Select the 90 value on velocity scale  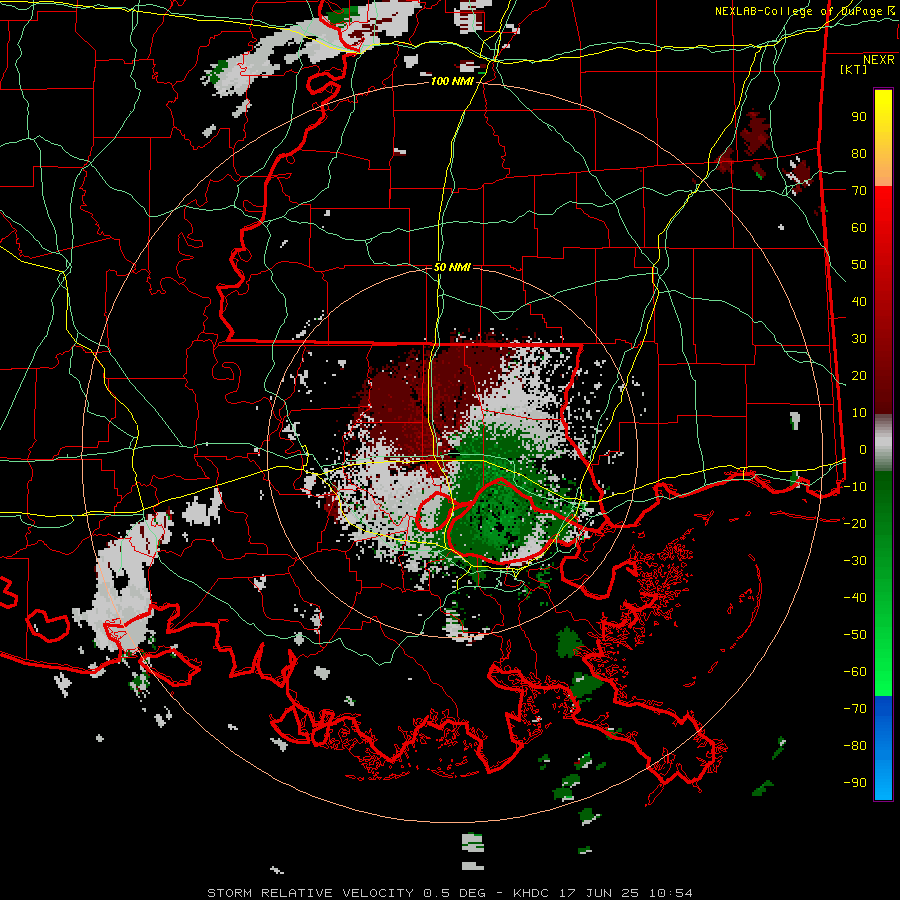point(859,117)
